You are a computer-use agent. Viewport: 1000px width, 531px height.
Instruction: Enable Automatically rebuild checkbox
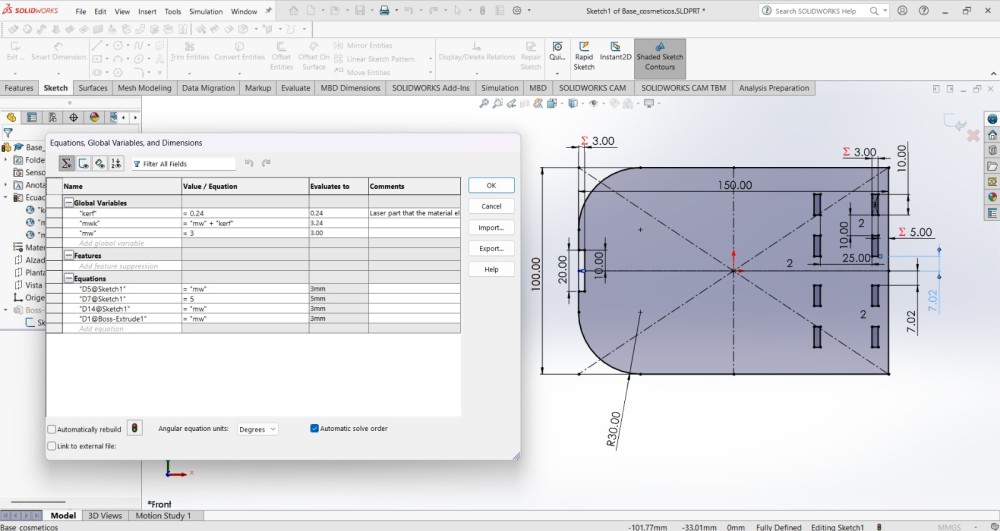point(52,429)
